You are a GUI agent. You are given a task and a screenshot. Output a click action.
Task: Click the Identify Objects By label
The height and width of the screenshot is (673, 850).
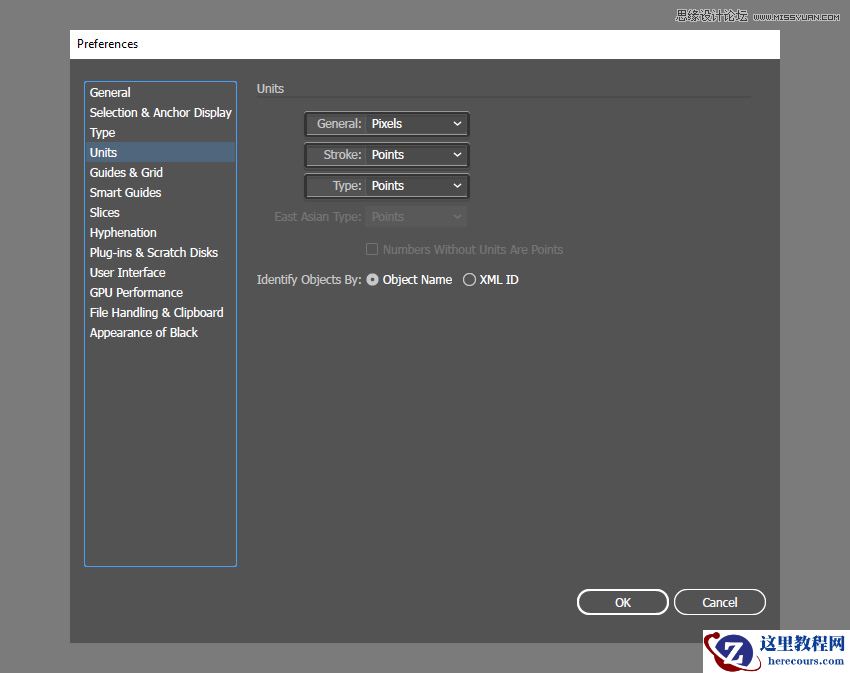(308, 280)
